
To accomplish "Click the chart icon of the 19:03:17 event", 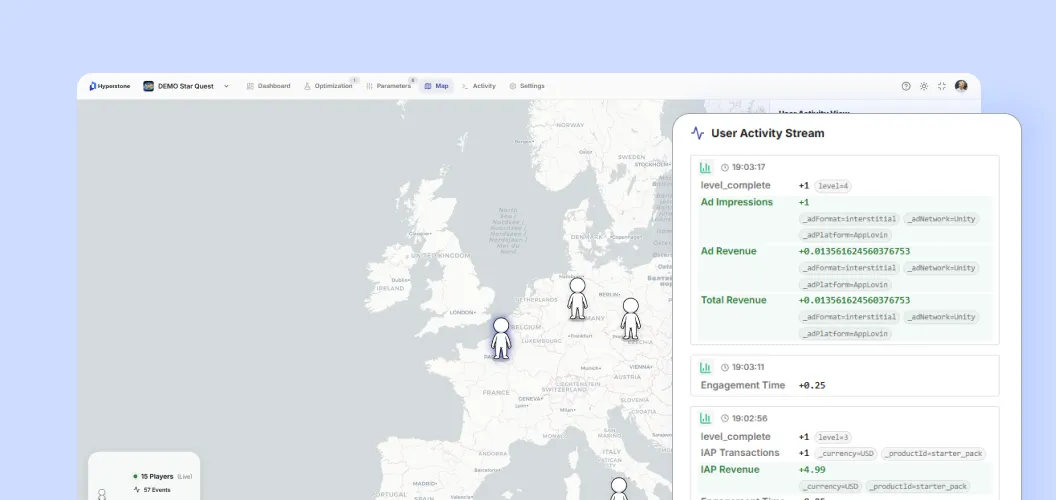I will click(705, 167).
